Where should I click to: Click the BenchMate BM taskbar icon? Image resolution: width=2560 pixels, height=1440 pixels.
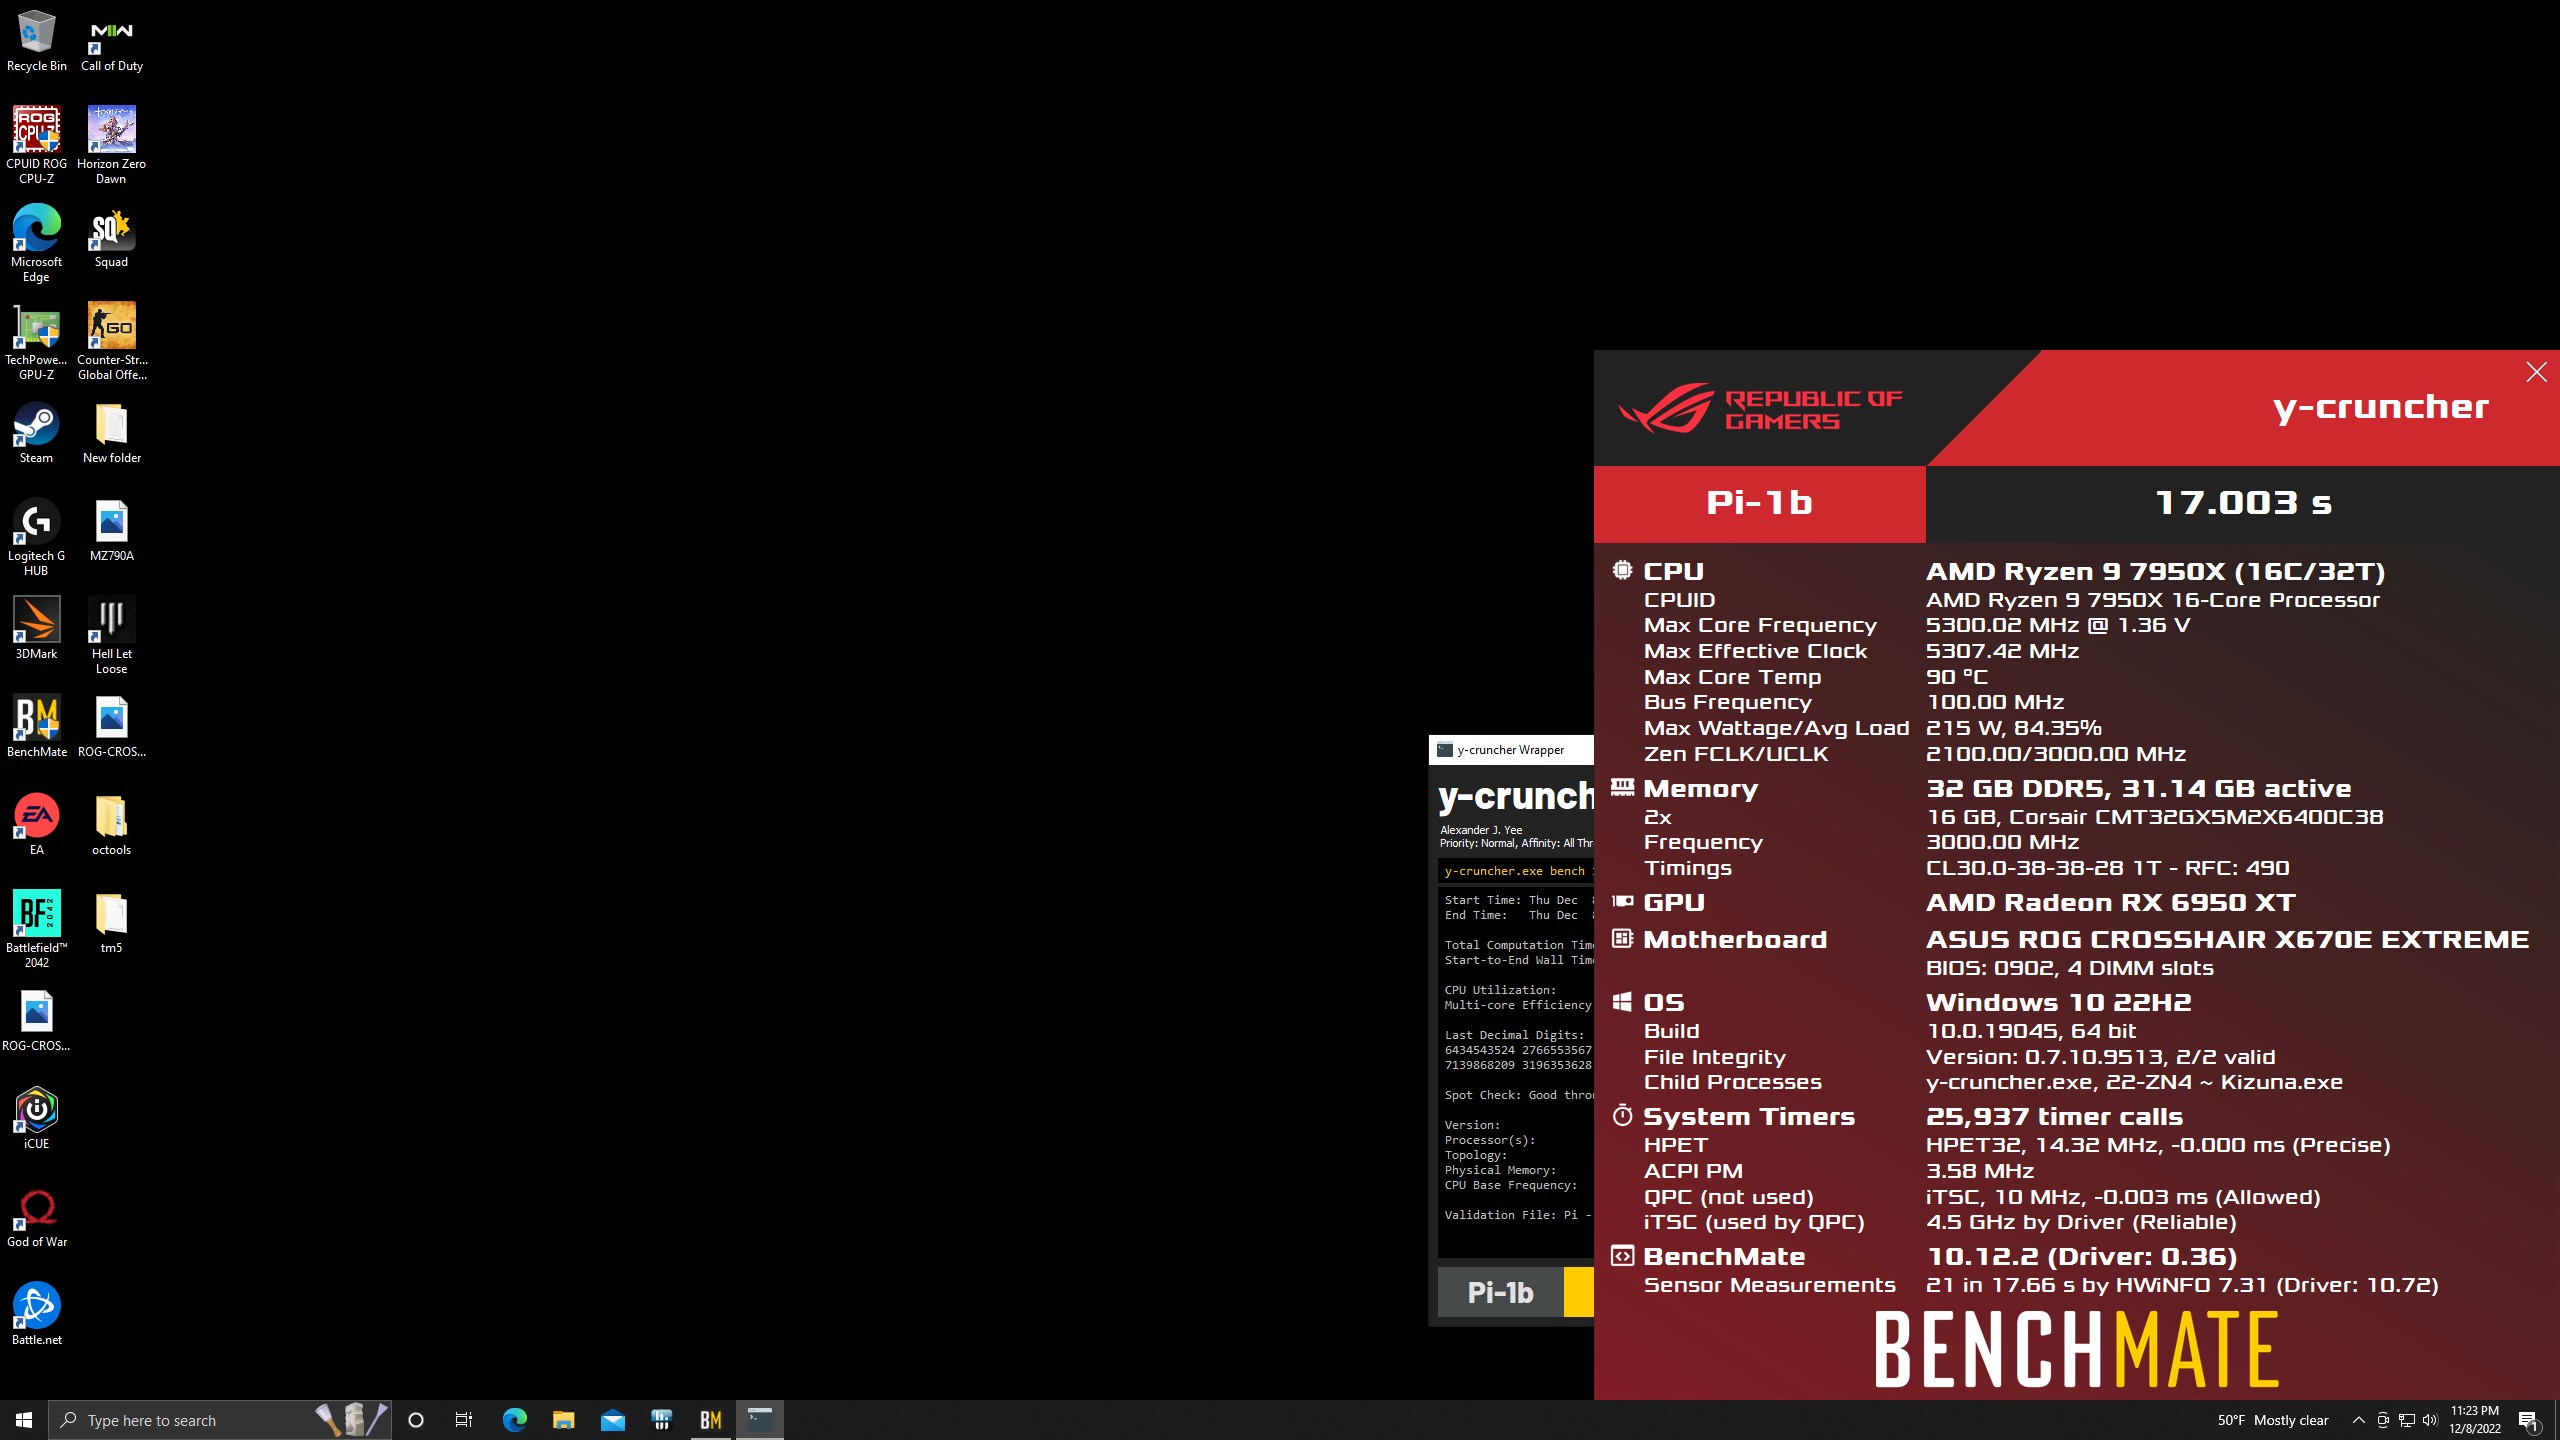(711, 1420)
